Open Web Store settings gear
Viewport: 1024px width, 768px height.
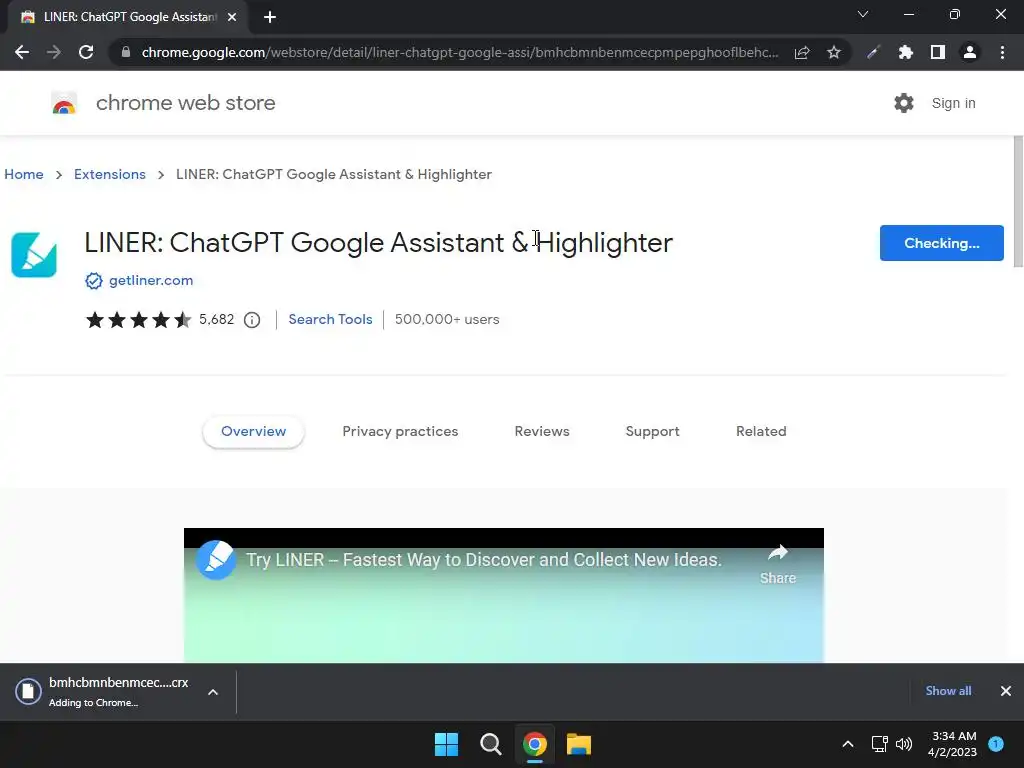coord(904,103)
